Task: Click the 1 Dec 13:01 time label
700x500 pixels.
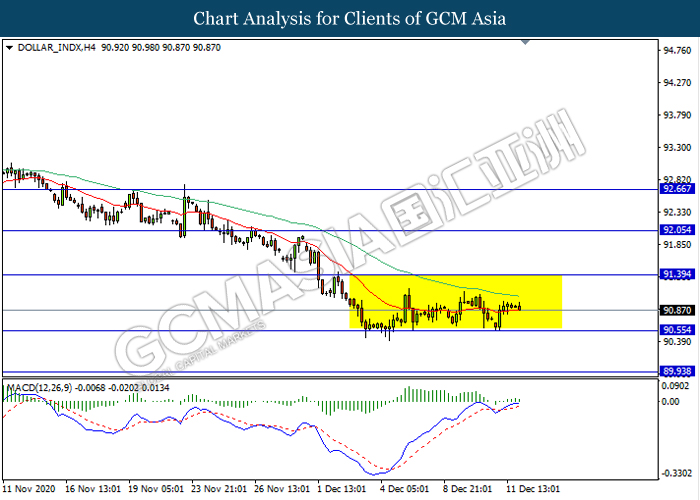Action: click(342, 489)
